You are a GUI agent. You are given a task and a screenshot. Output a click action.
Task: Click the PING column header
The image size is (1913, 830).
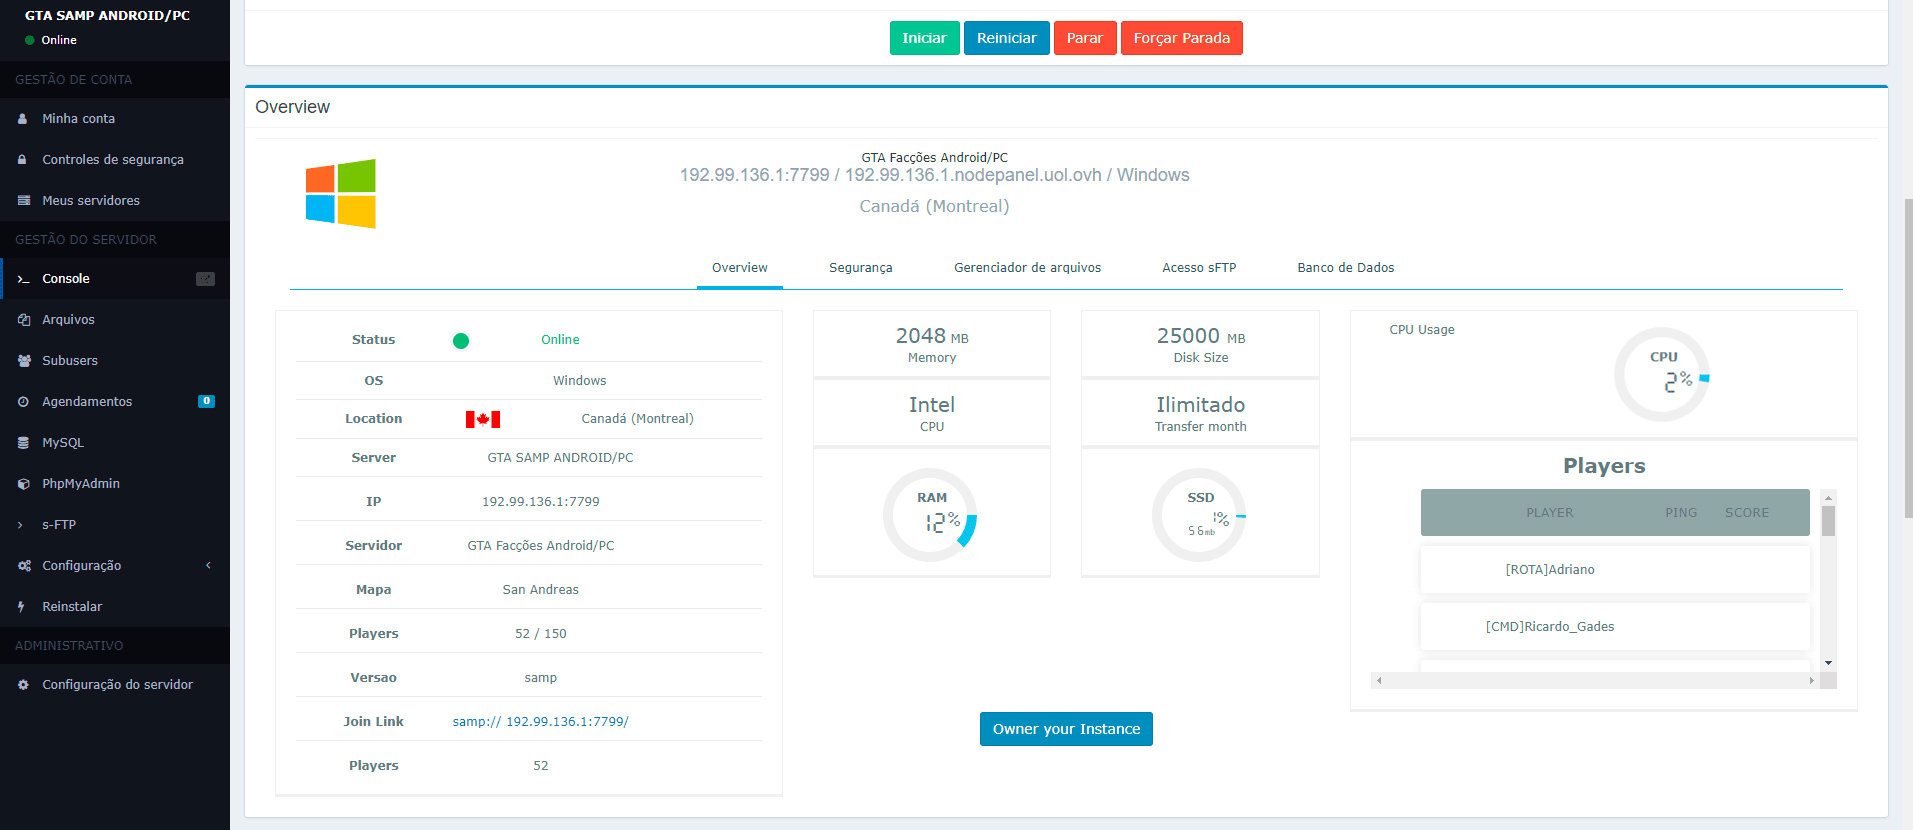tap(1681, 513)
